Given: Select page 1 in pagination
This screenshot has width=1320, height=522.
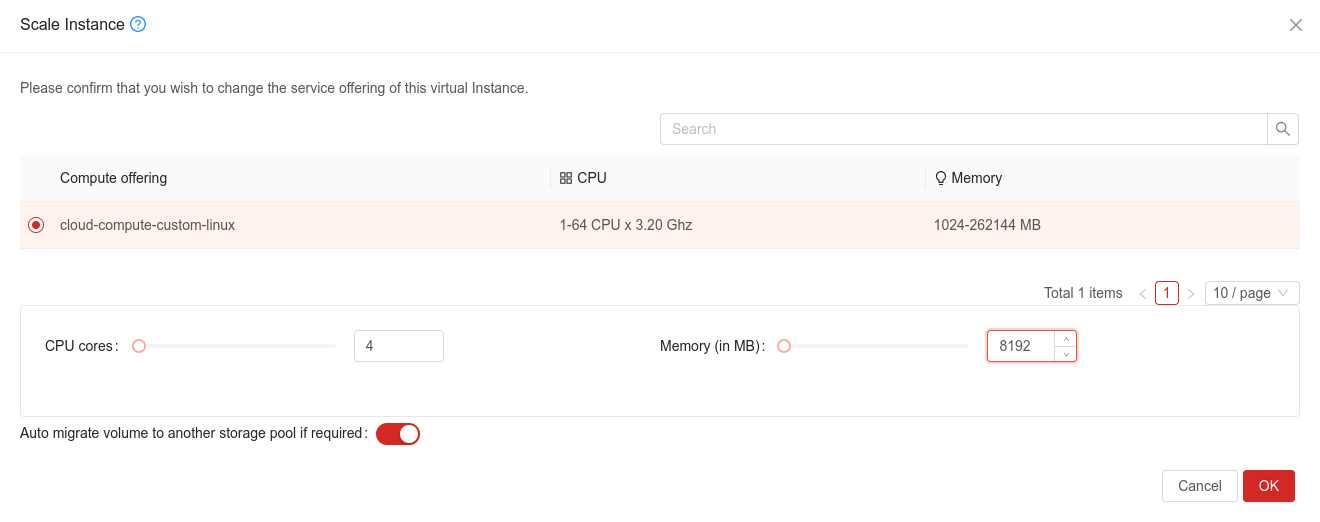Looking at the screenshot, I should (1167, 293).
